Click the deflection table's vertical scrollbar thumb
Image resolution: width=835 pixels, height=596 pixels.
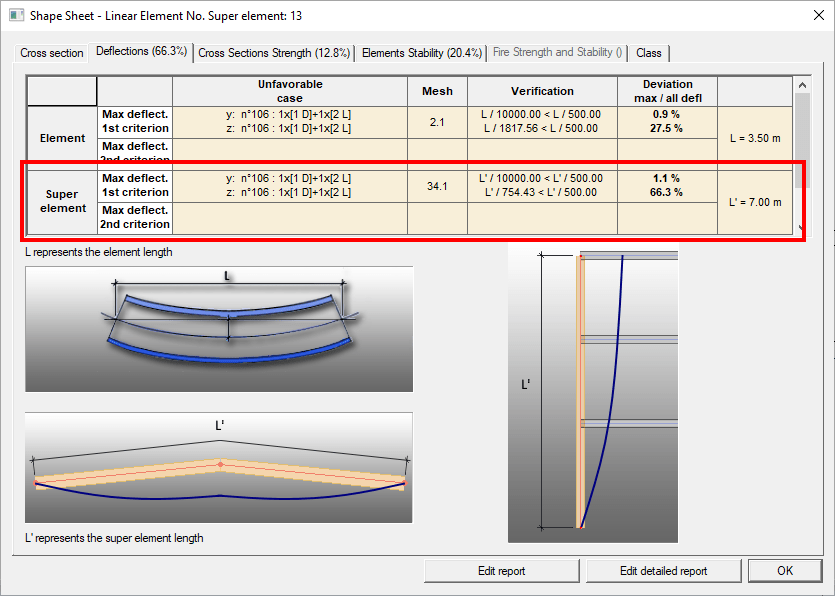coord(801,138)
